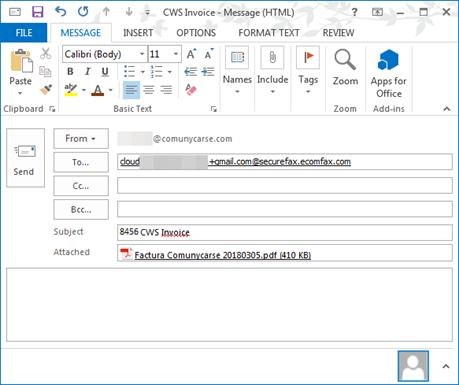Switch to the OPTIONS tab

[x=196, y=33]
